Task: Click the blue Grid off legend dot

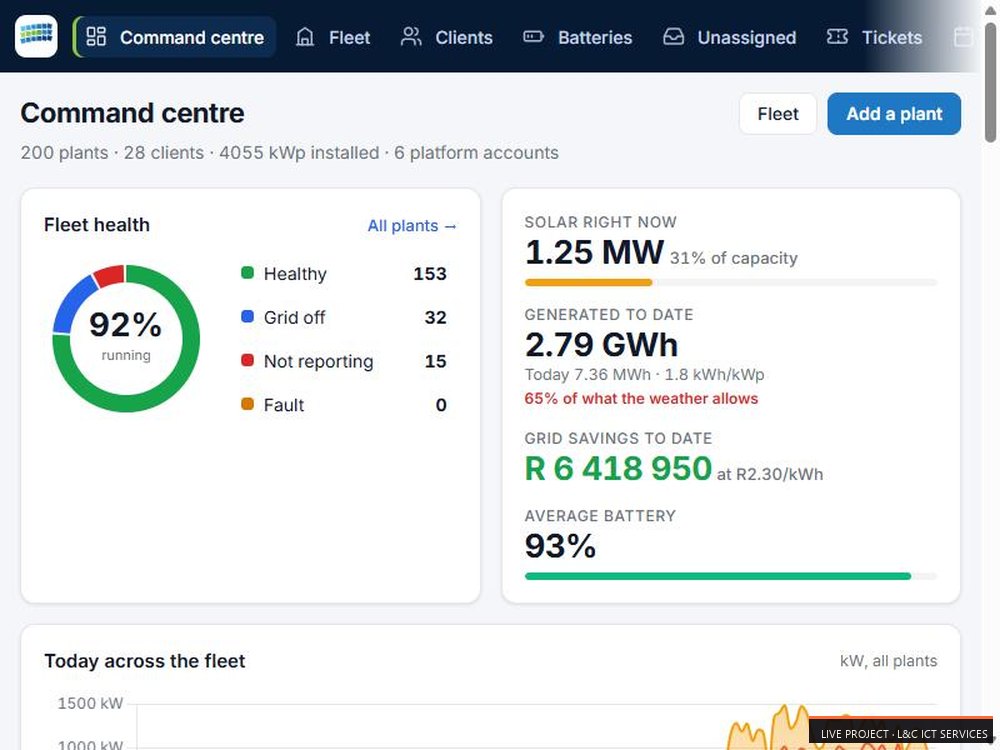Action: point(247,316)
